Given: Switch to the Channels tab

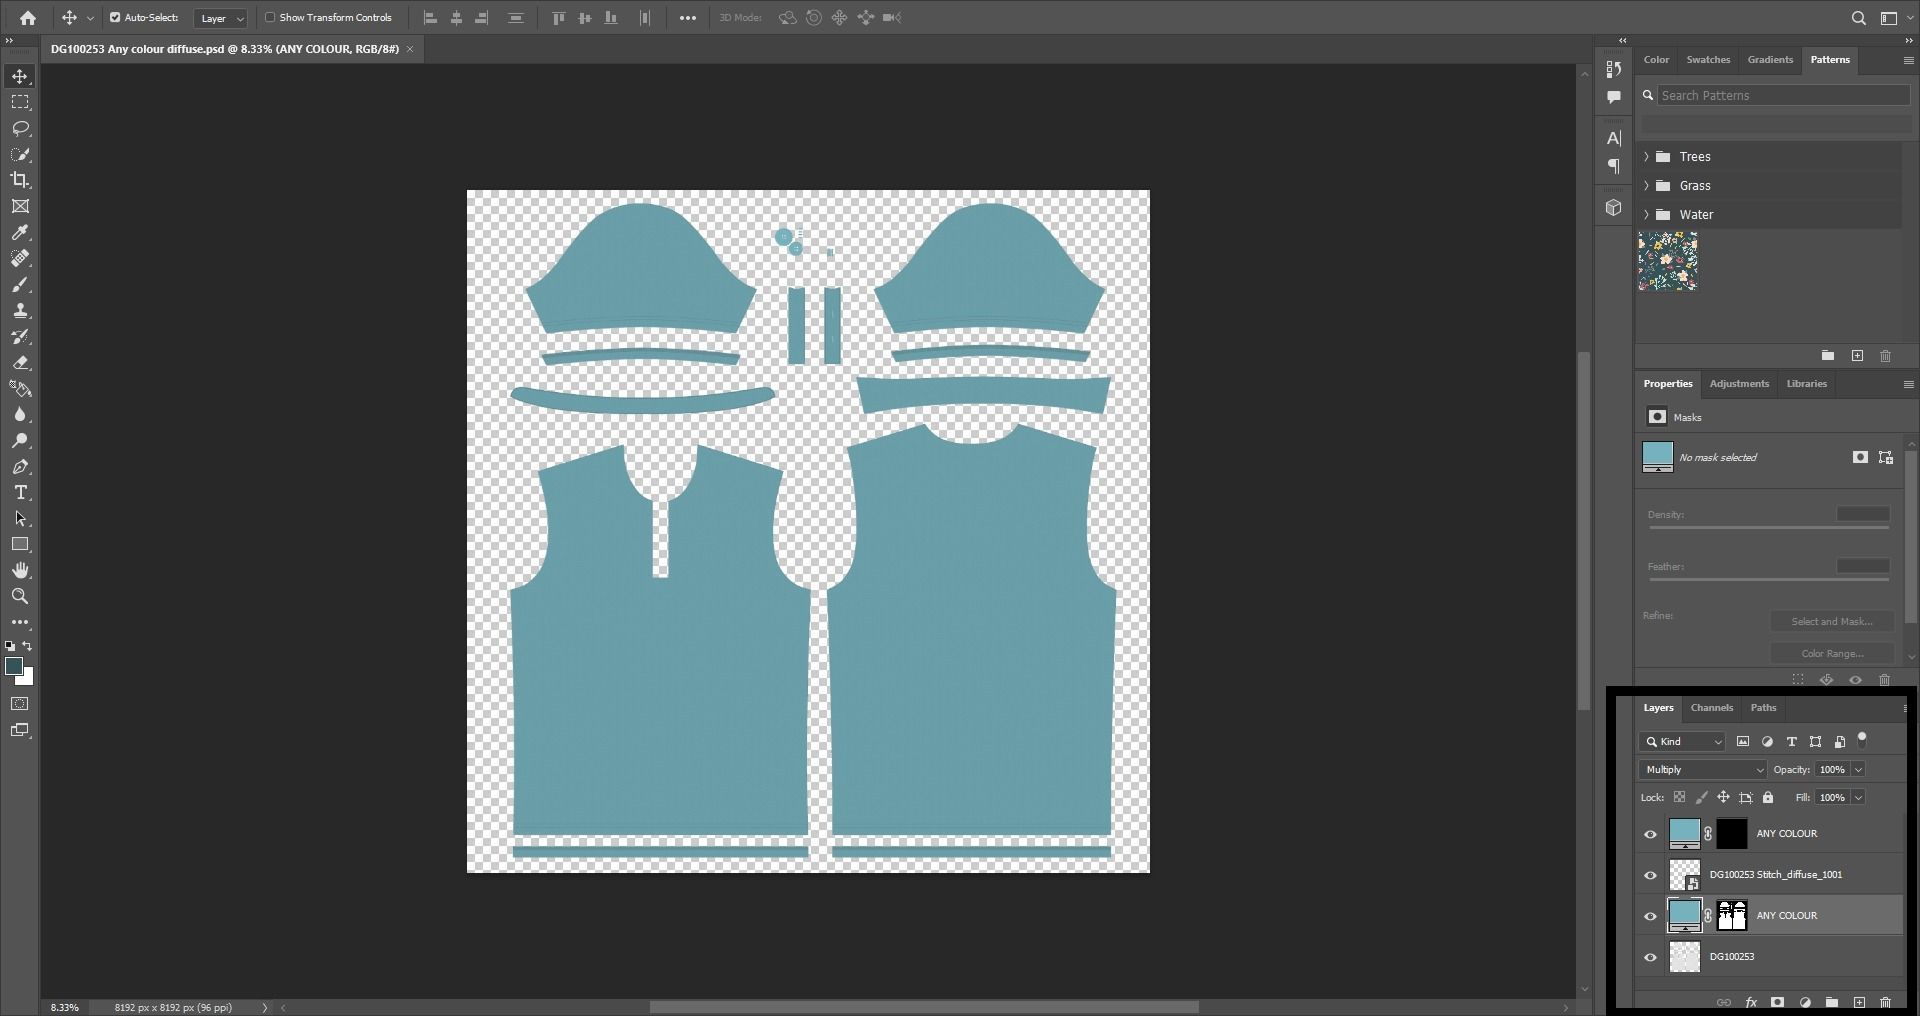Looking at the screenshot, I should coord(1711,708).
